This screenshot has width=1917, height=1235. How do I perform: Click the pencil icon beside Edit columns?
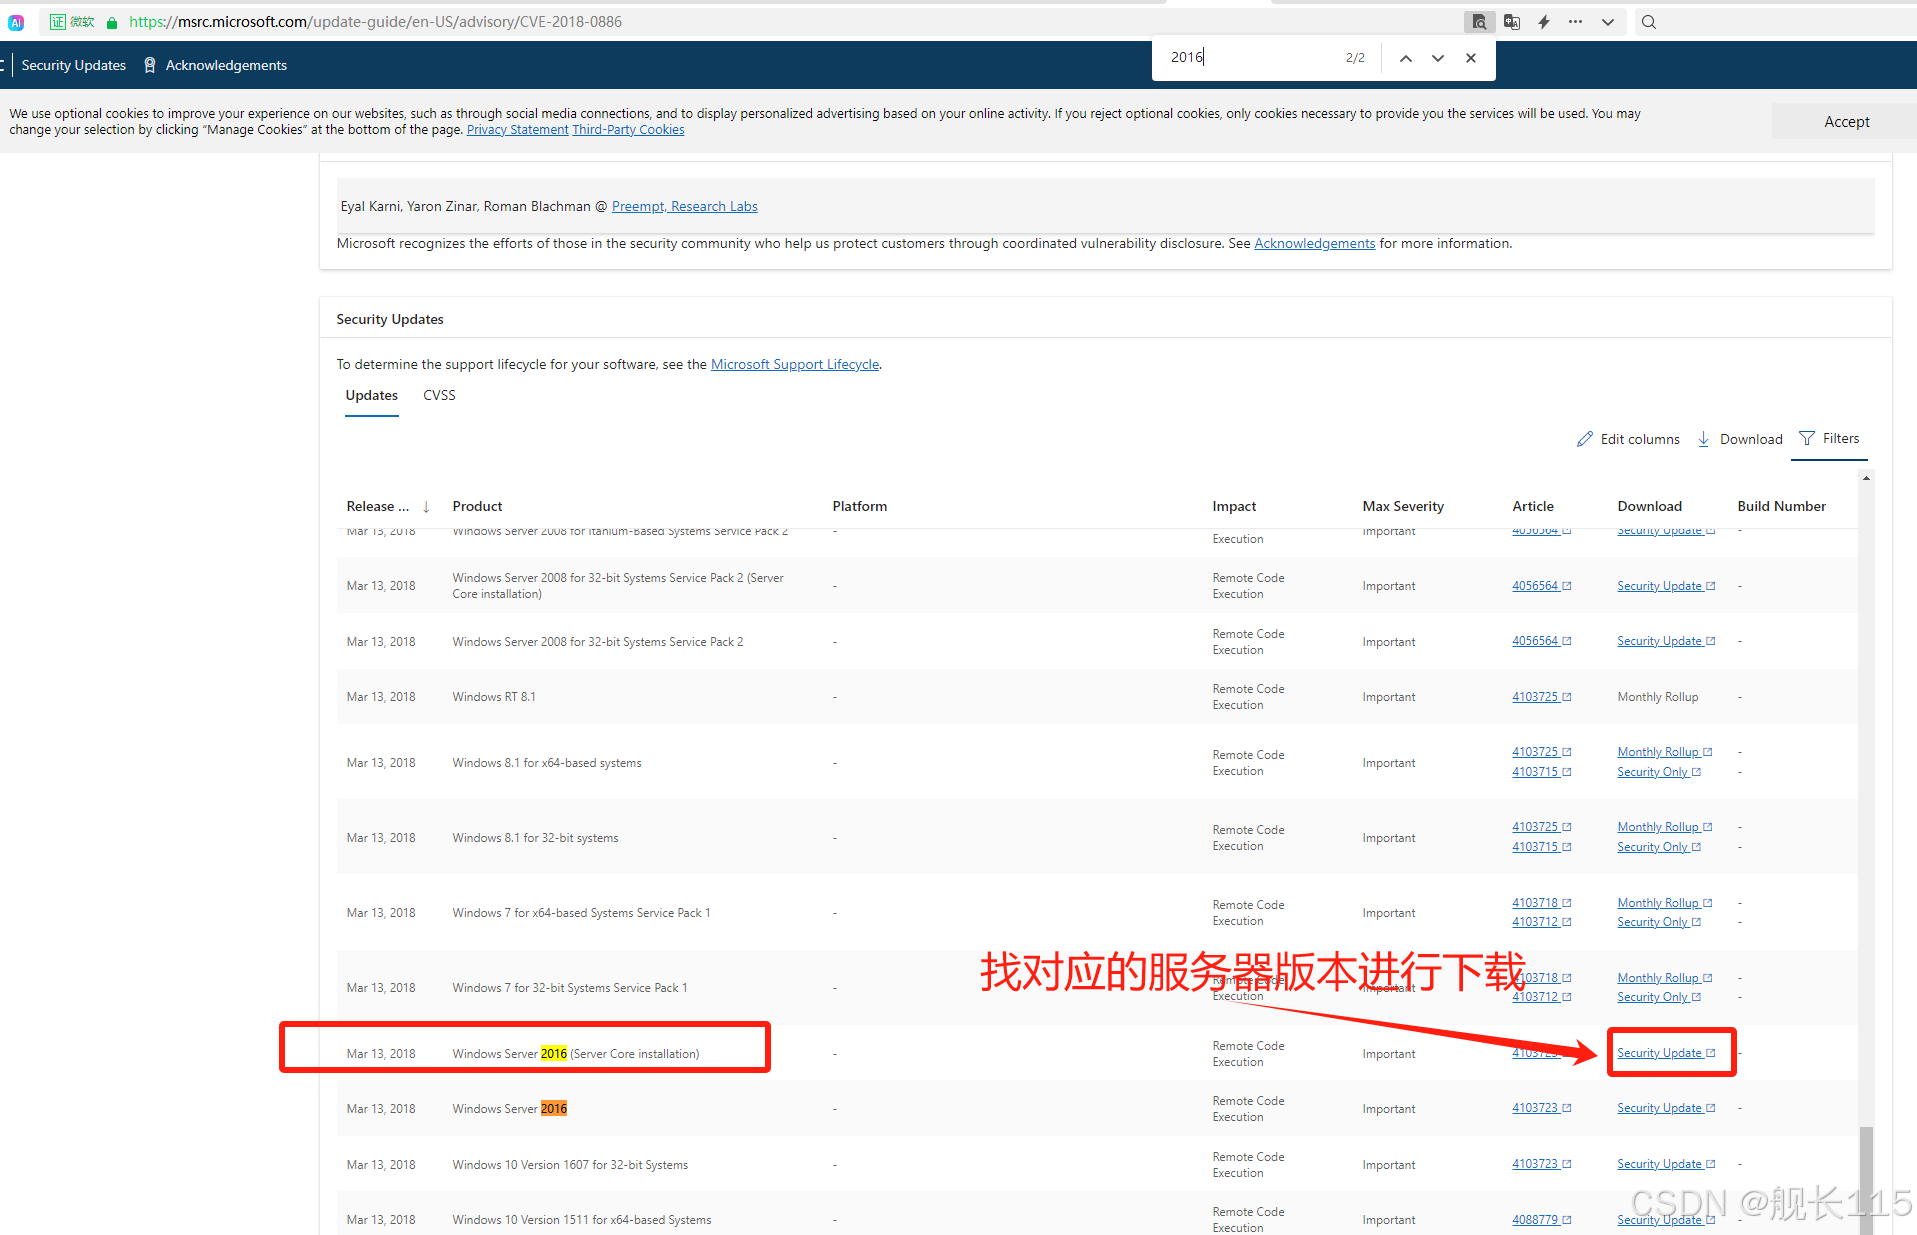(x=1584, y=439)
